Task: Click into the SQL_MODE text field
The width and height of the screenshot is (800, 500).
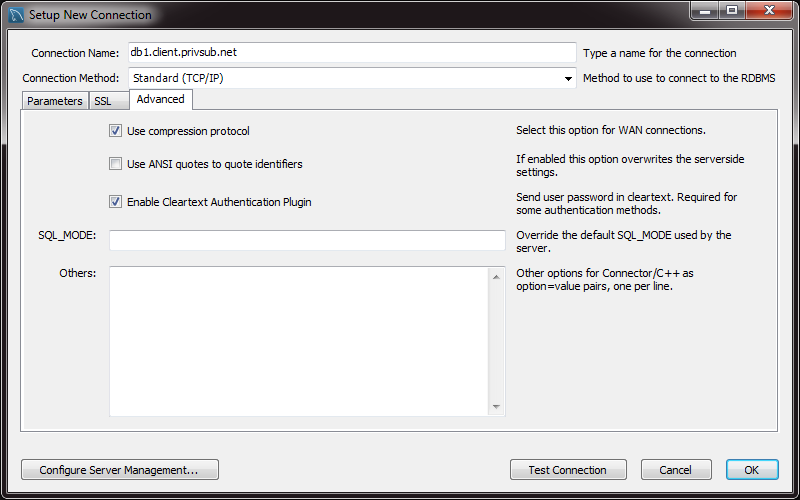Action: tap(307, 240)
